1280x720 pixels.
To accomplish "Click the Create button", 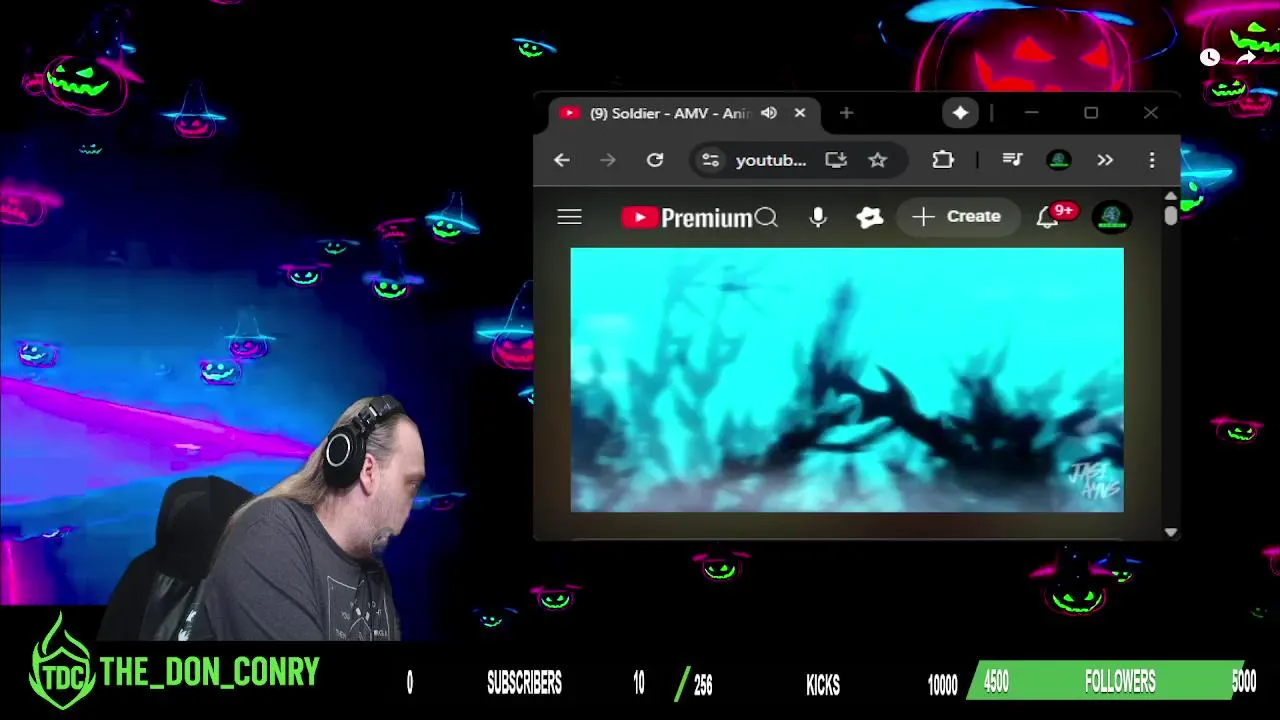I will [x=956, y=216].
